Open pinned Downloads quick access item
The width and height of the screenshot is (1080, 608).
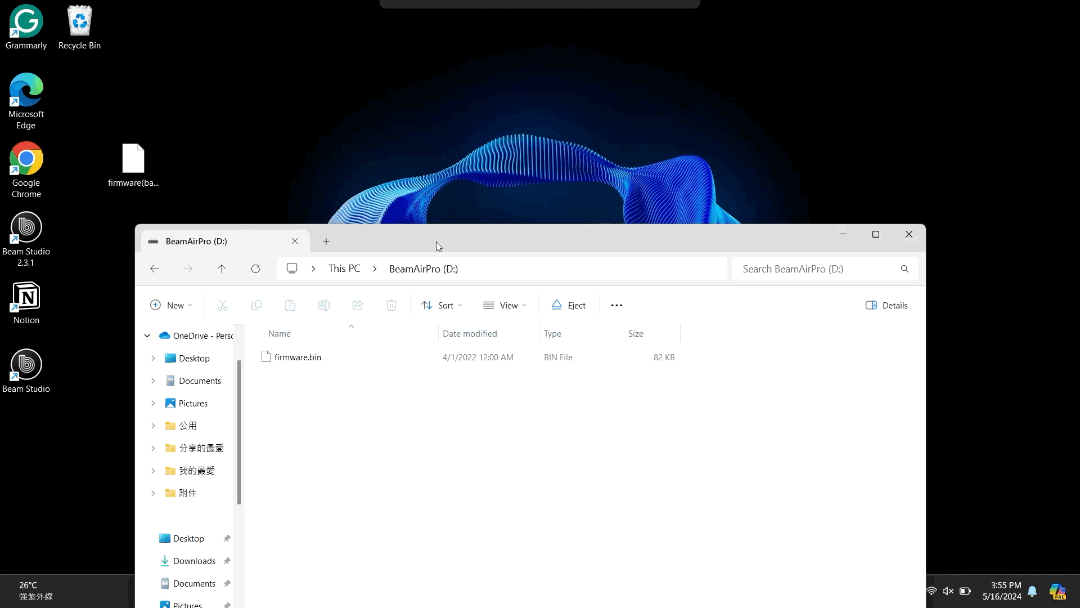(x=194, y=560)
